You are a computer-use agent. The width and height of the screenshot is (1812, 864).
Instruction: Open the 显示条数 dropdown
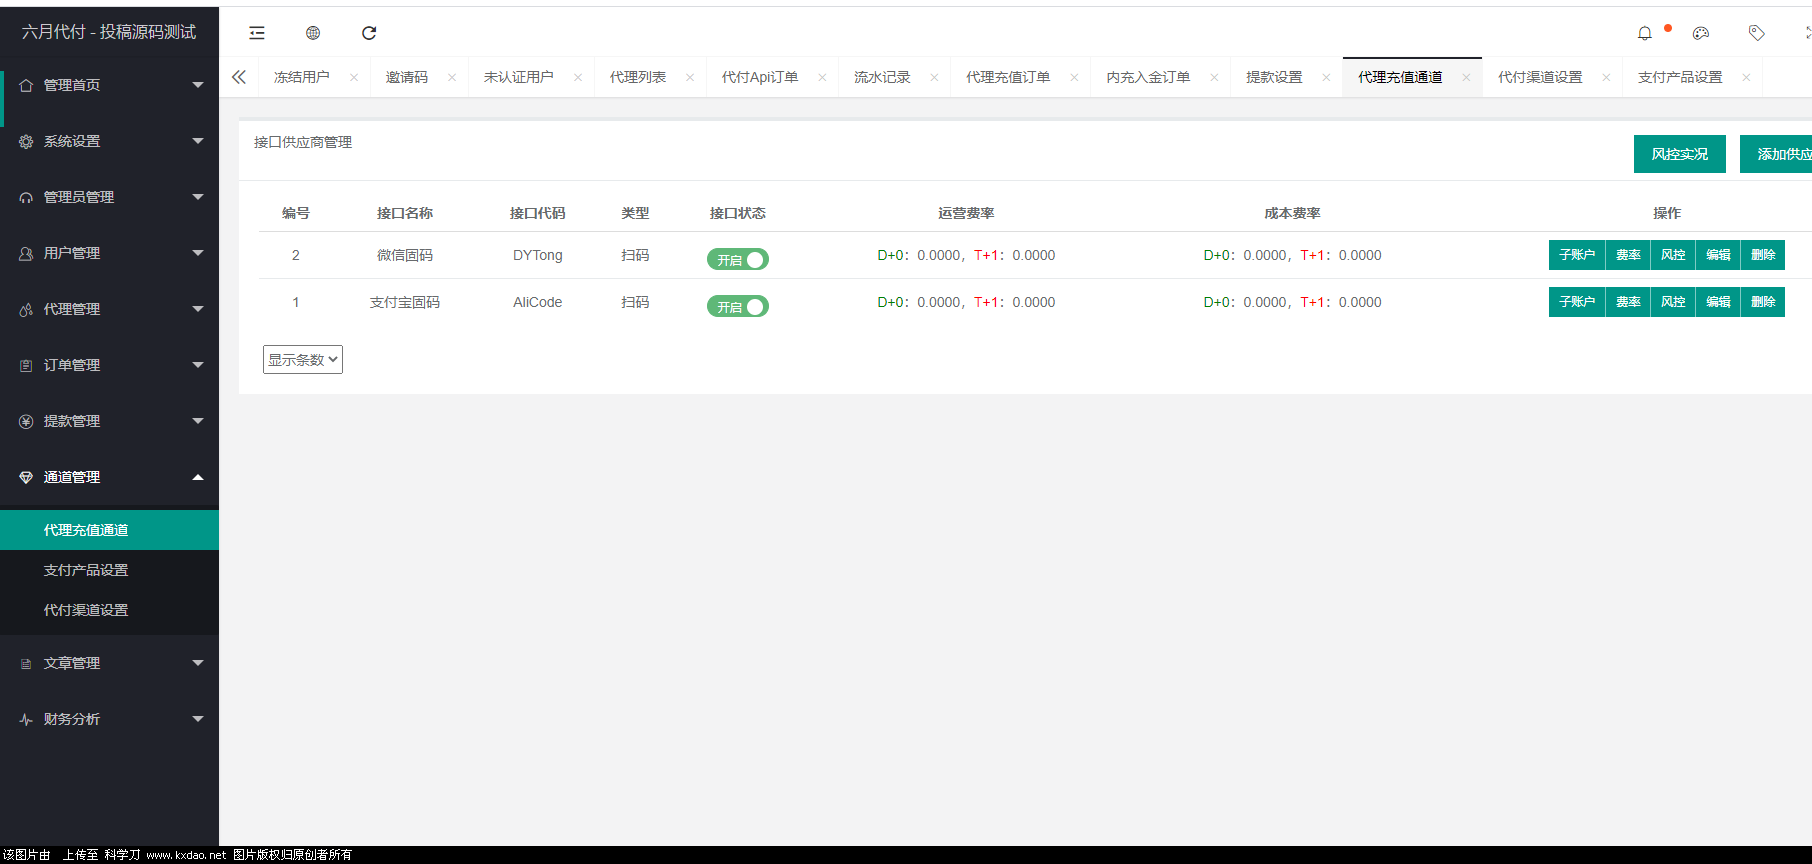click(x=303, y=360)
